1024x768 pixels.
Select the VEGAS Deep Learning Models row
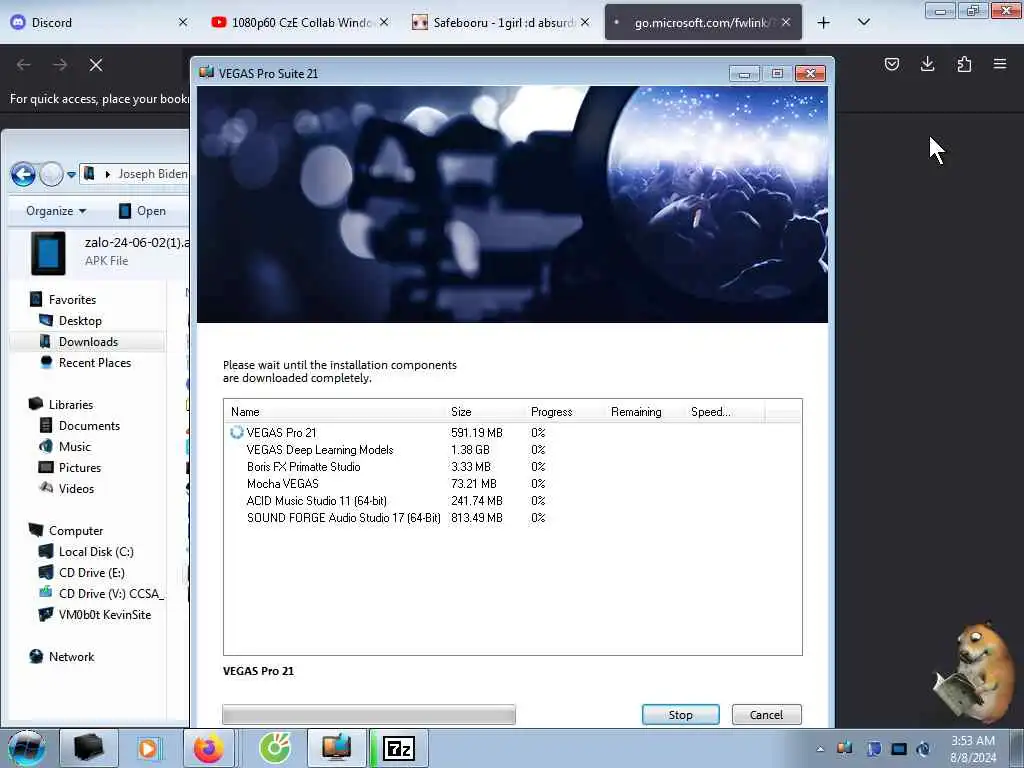point(513,449)
